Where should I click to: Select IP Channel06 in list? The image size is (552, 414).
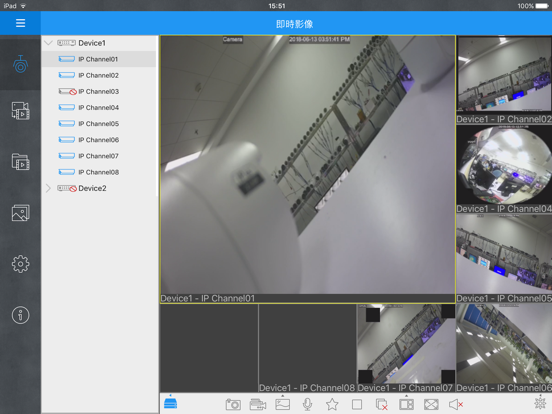[99, 140]
